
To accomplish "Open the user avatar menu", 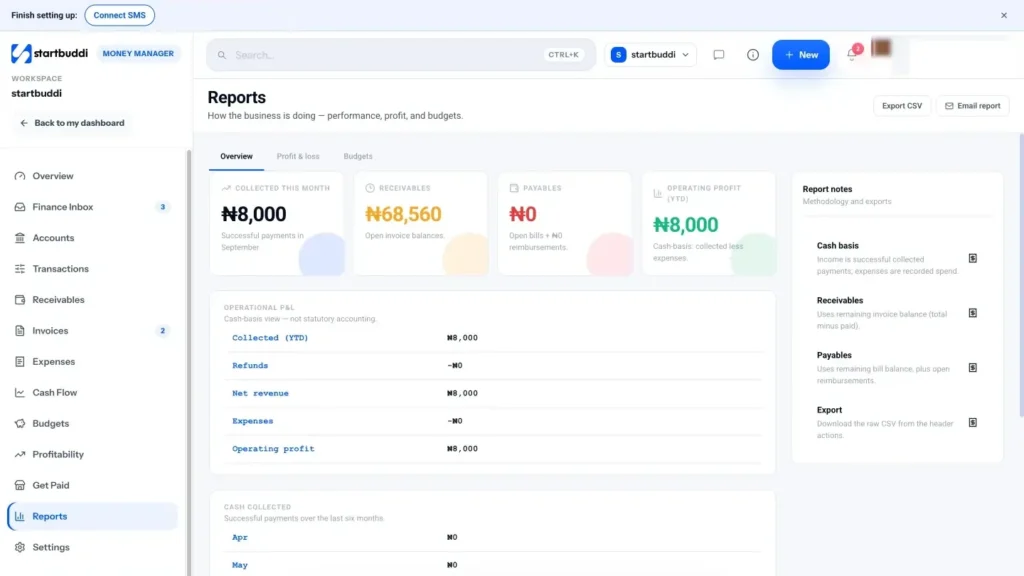I will (881, 48).
